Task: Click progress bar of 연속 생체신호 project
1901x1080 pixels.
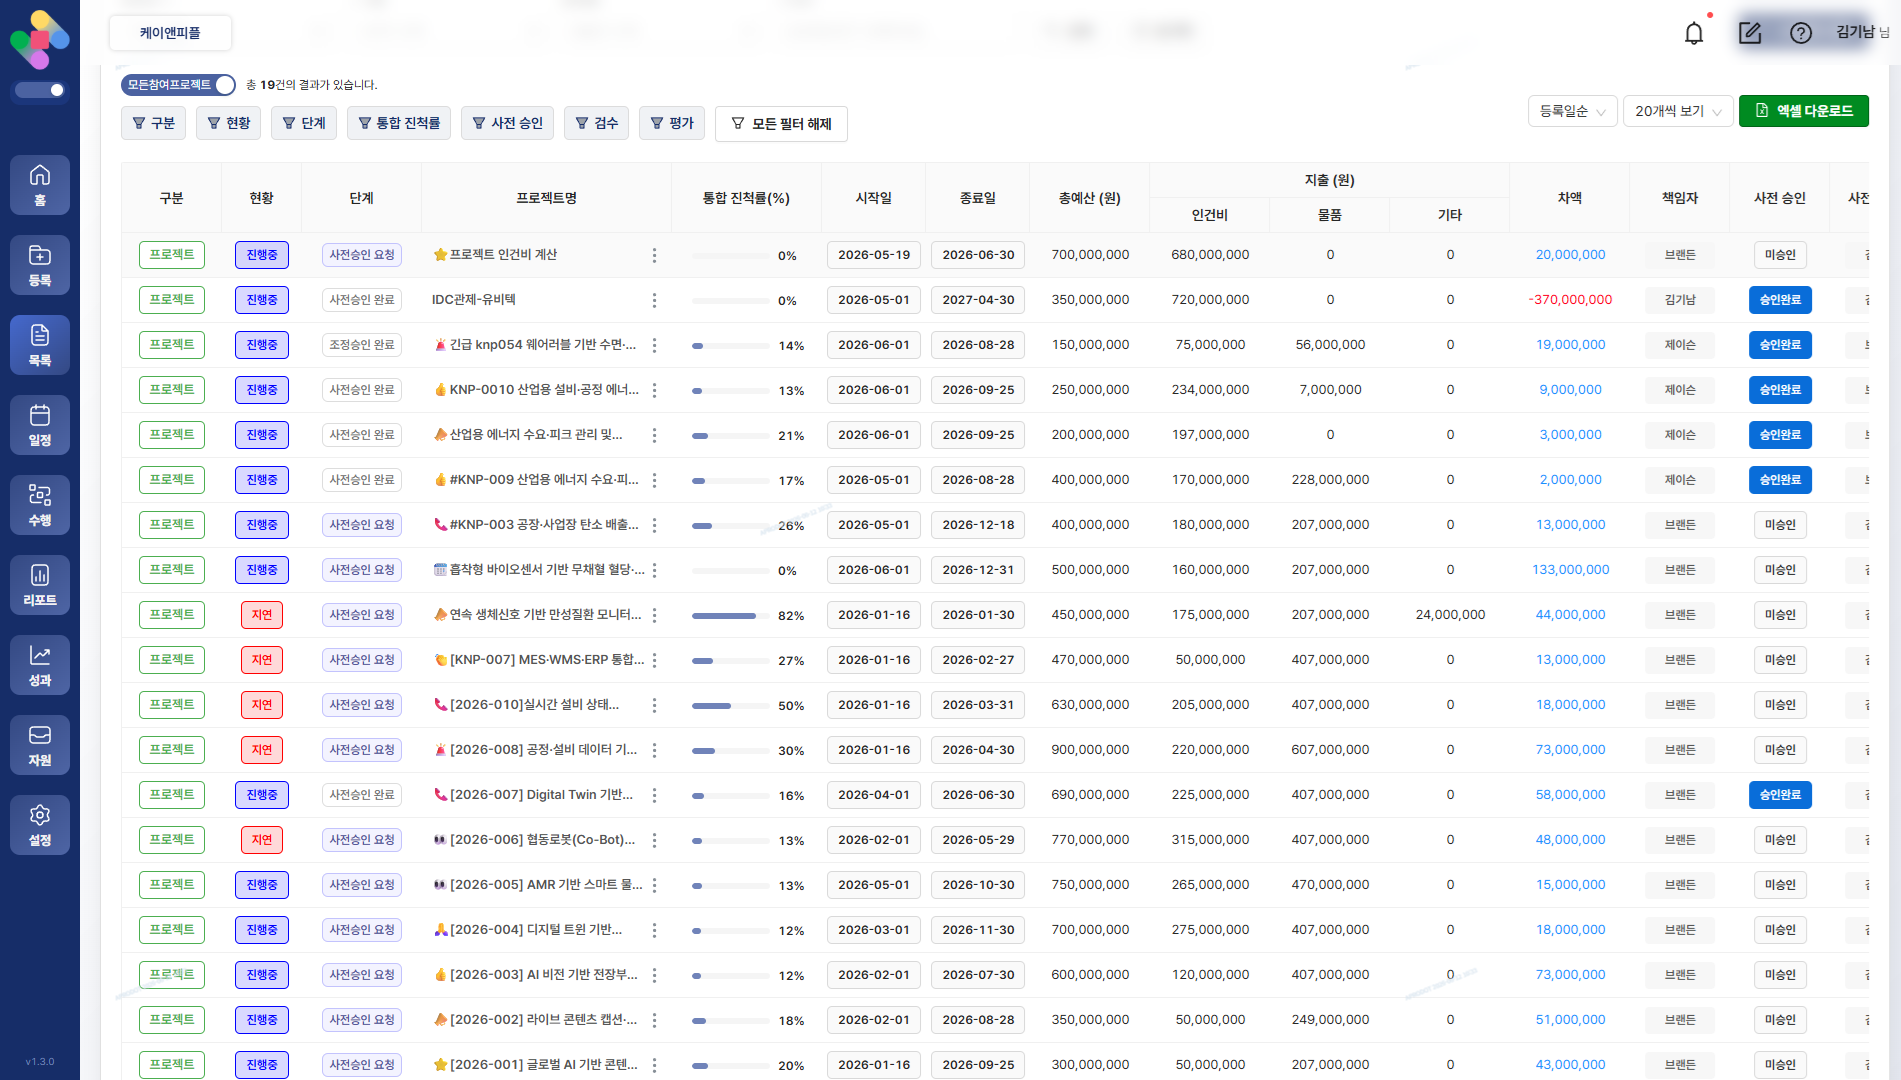Action: pos(731,616)
